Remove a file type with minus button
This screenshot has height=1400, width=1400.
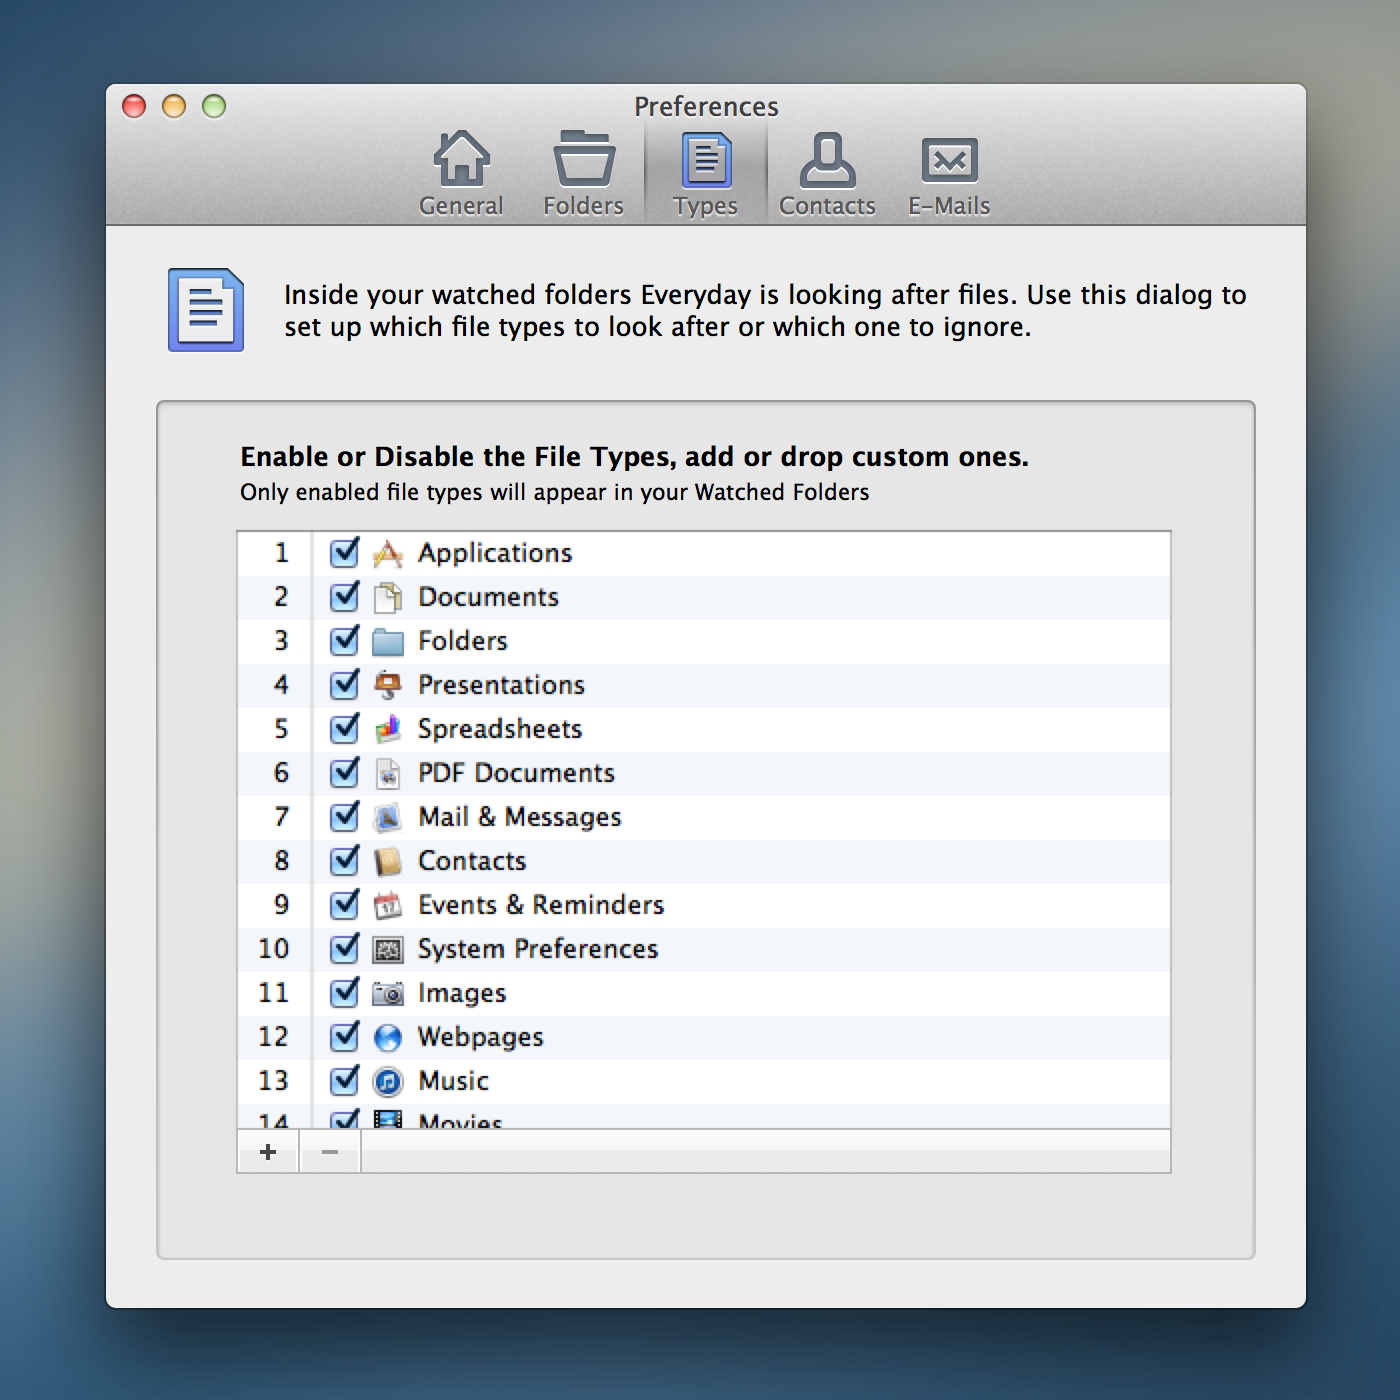(x=330, y=1151)
